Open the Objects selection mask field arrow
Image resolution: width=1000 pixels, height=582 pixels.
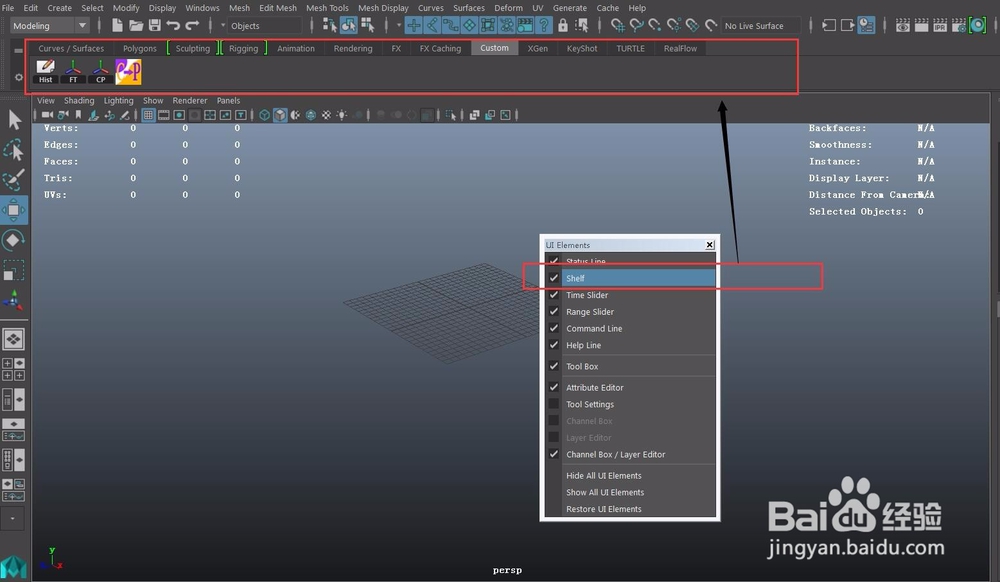point(223,25)
